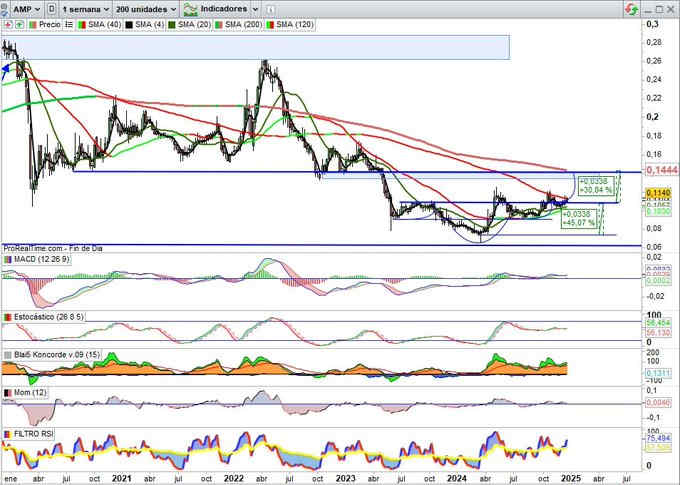Screen dimensions: 680x485
Task: Click the FILTRO RSI label
Action: pos(33,434)
